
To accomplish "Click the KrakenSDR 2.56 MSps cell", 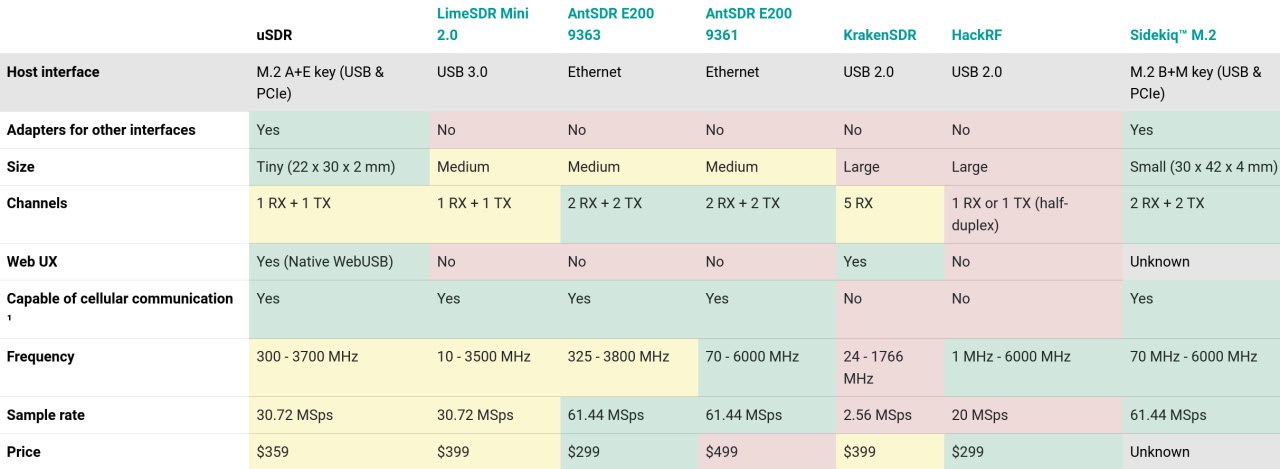I will pyautogui.click(x=890, y=415).
